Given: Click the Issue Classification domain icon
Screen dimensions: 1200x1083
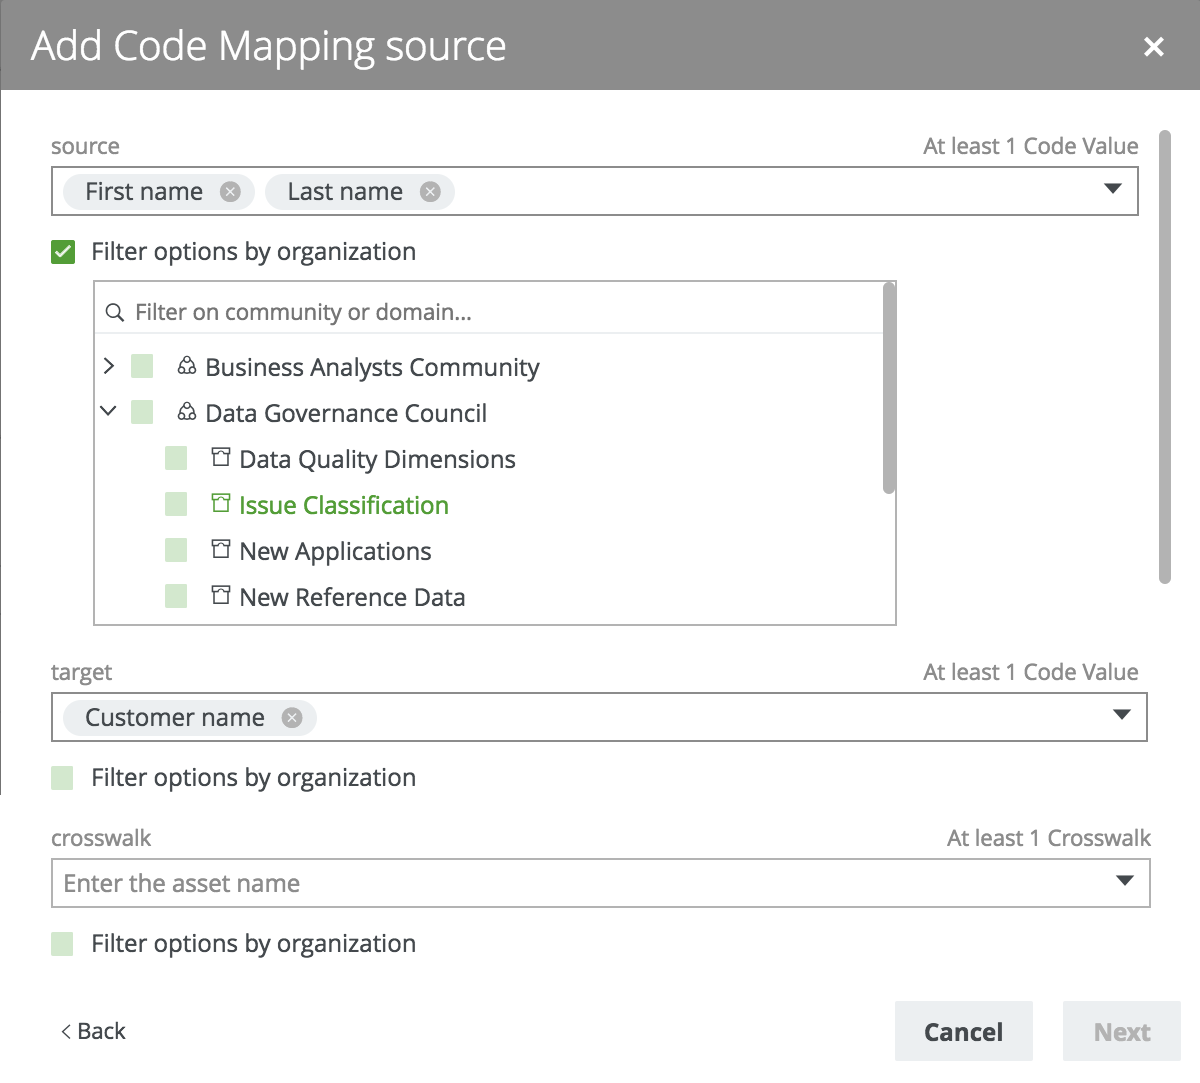Looking at the screenshot, I should click(221, 504).
